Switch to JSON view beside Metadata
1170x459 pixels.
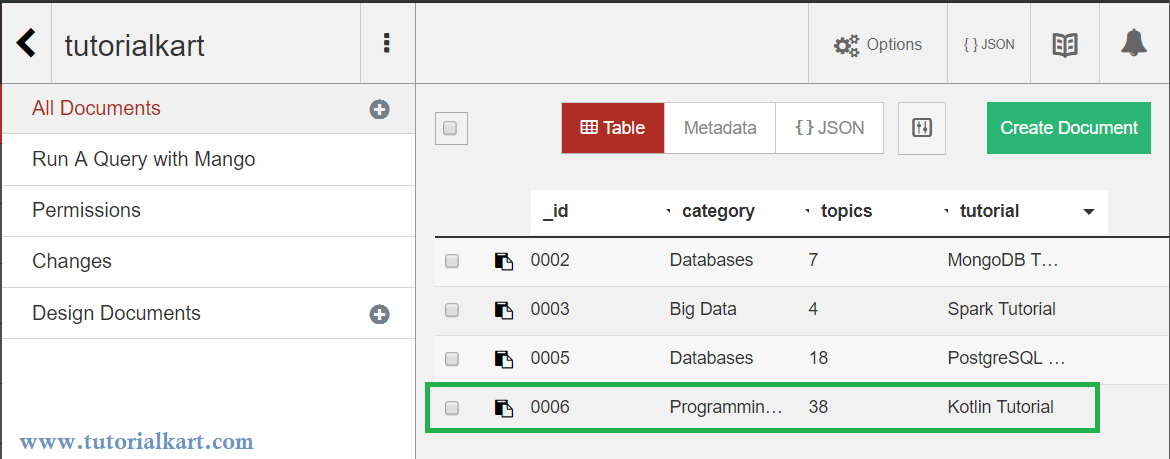tap(830, 128)
